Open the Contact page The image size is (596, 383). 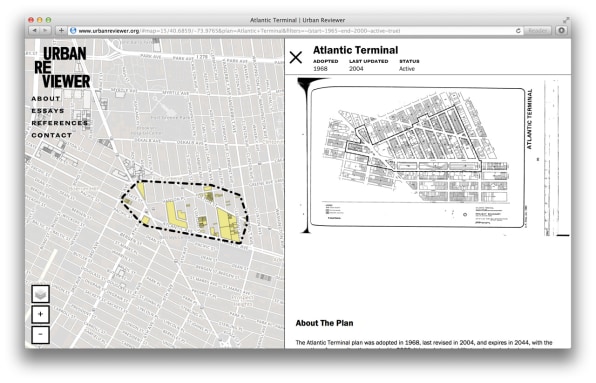(x=52, y=135)
